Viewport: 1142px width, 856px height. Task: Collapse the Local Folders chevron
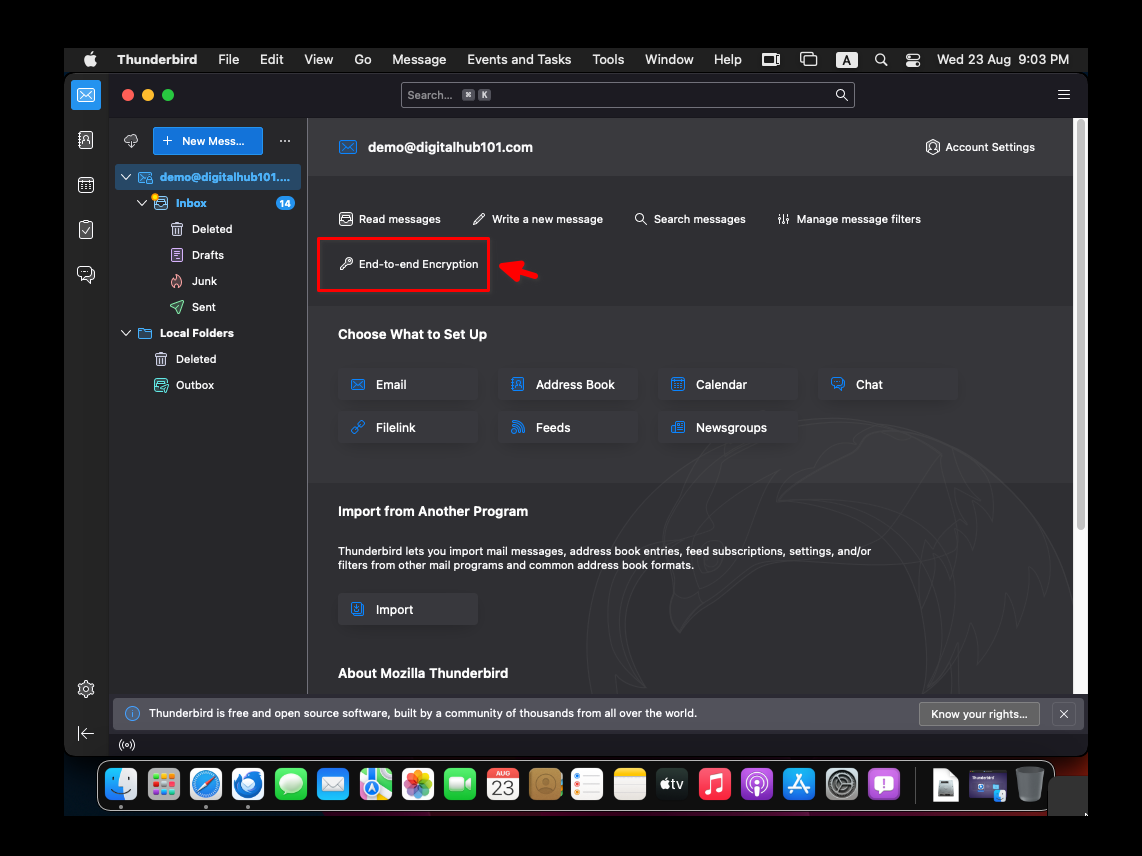pyautogui.click(x=126, y=333)
